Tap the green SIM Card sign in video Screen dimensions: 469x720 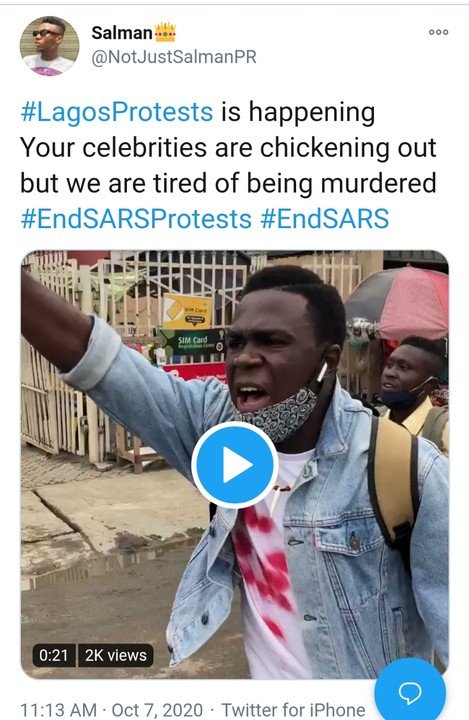click(192, 342)
